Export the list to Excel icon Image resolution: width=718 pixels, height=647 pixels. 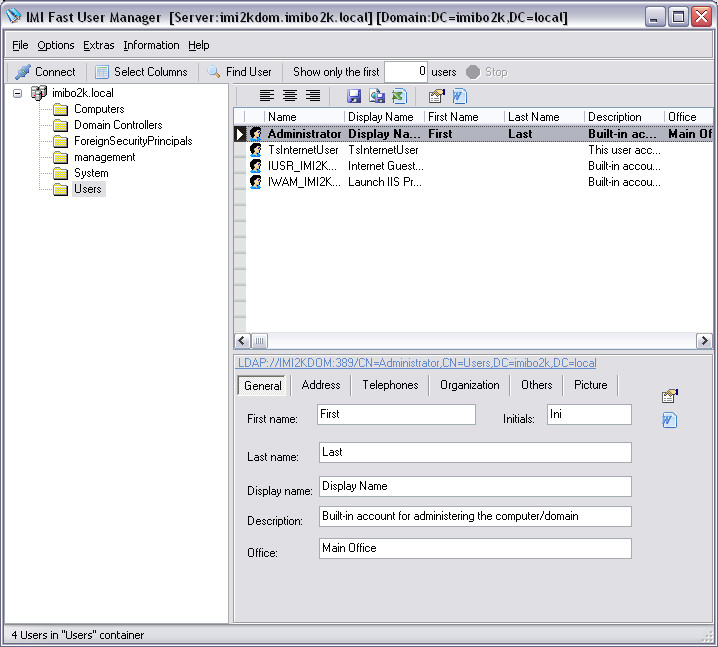(399, 96)
